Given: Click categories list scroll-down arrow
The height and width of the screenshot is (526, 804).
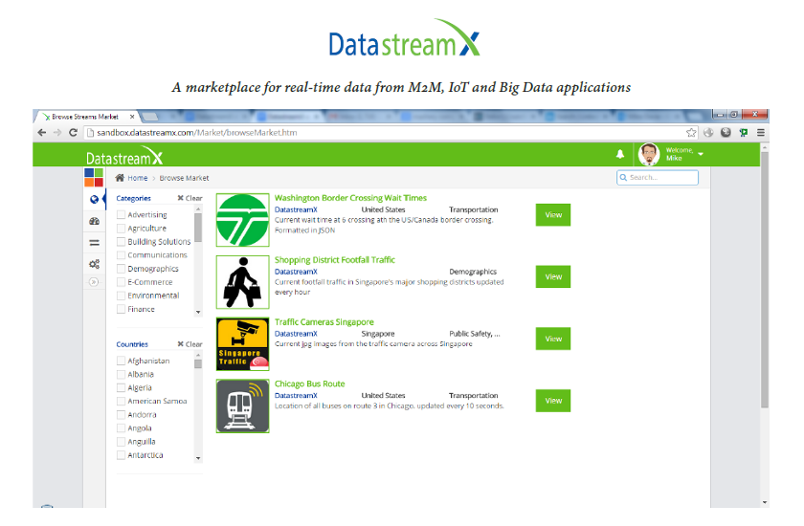Looking at the screenshot, I should pyautogui.click(x=198, y=312).
